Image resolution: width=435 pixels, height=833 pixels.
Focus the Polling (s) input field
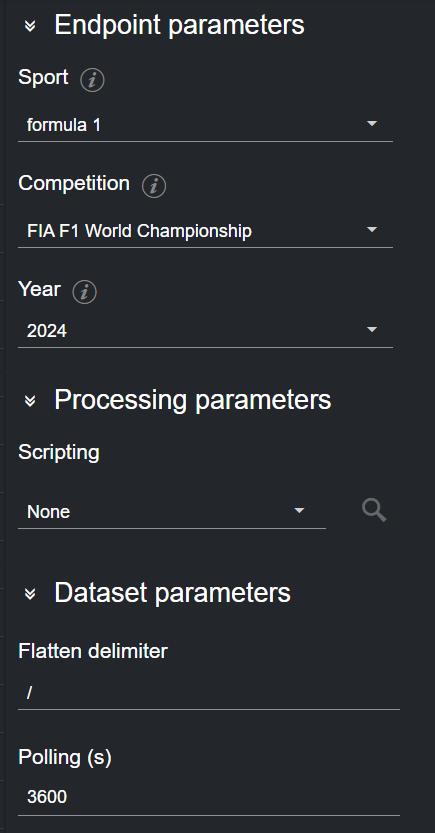pos(209,797)
